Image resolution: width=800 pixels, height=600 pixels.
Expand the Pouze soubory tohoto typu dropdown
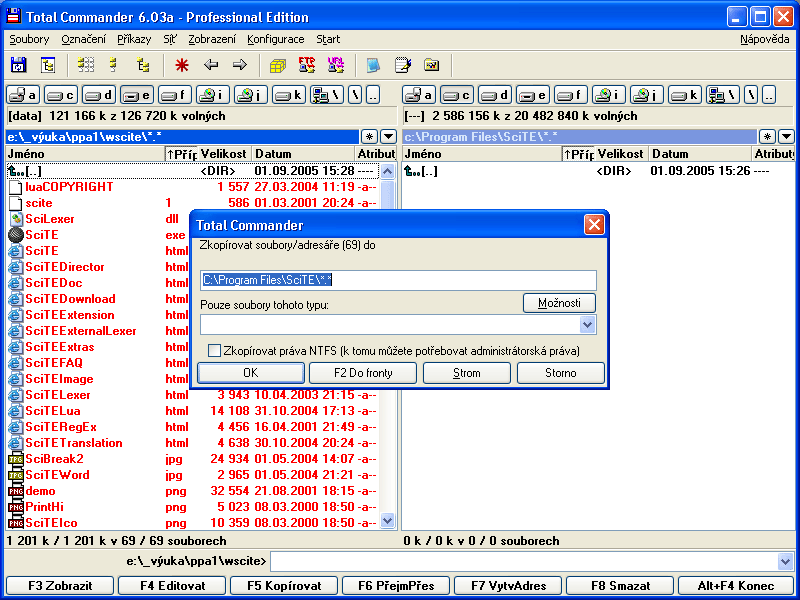[588, 324]
